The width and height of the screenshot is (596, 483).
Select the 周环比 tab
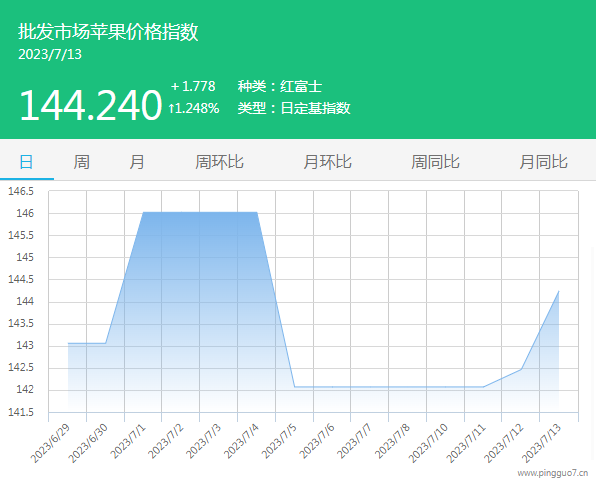(x=219, y=162)
